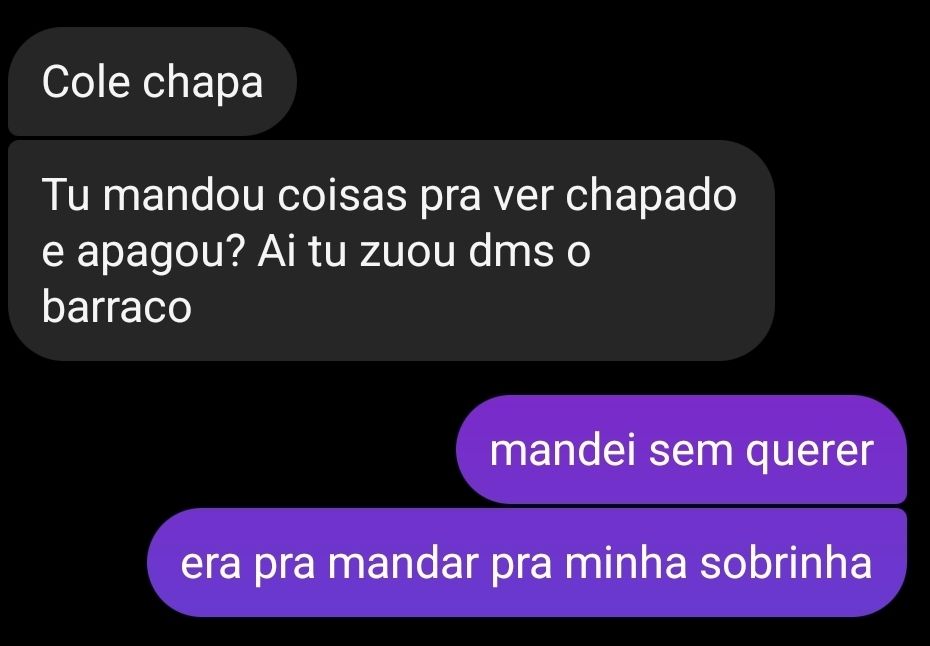
Task: Click the word "mandou" in the received message
Action: (183, 195)
